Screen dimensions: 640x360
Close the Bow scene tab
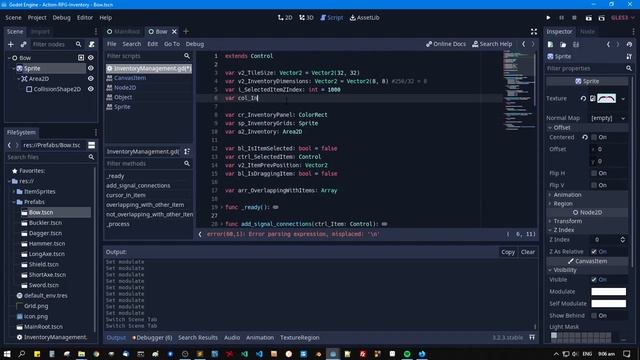[x=174, y=31]
